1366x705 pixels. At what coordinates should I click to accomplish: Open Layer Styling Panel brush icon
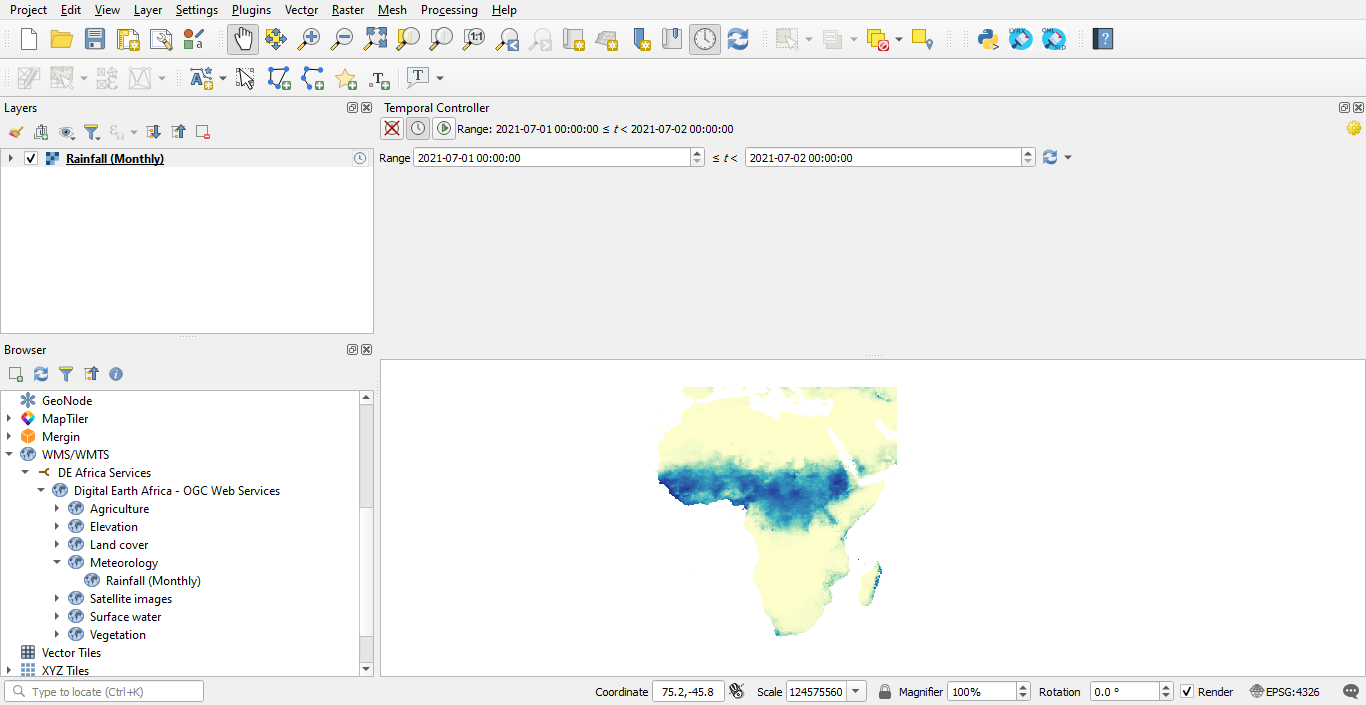pos(15,132)
